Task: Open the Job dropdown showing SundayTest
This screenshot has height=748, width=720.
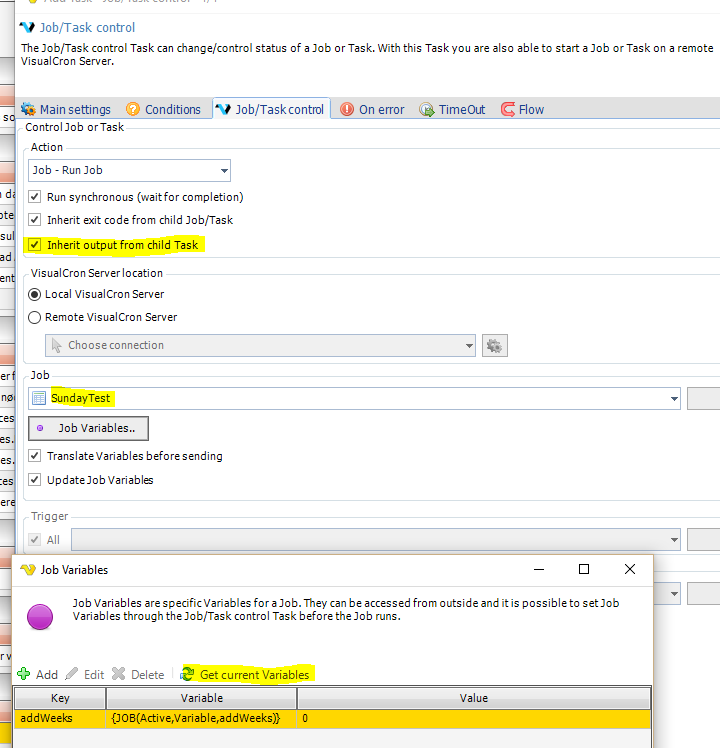Action: (x=673, y=398)
